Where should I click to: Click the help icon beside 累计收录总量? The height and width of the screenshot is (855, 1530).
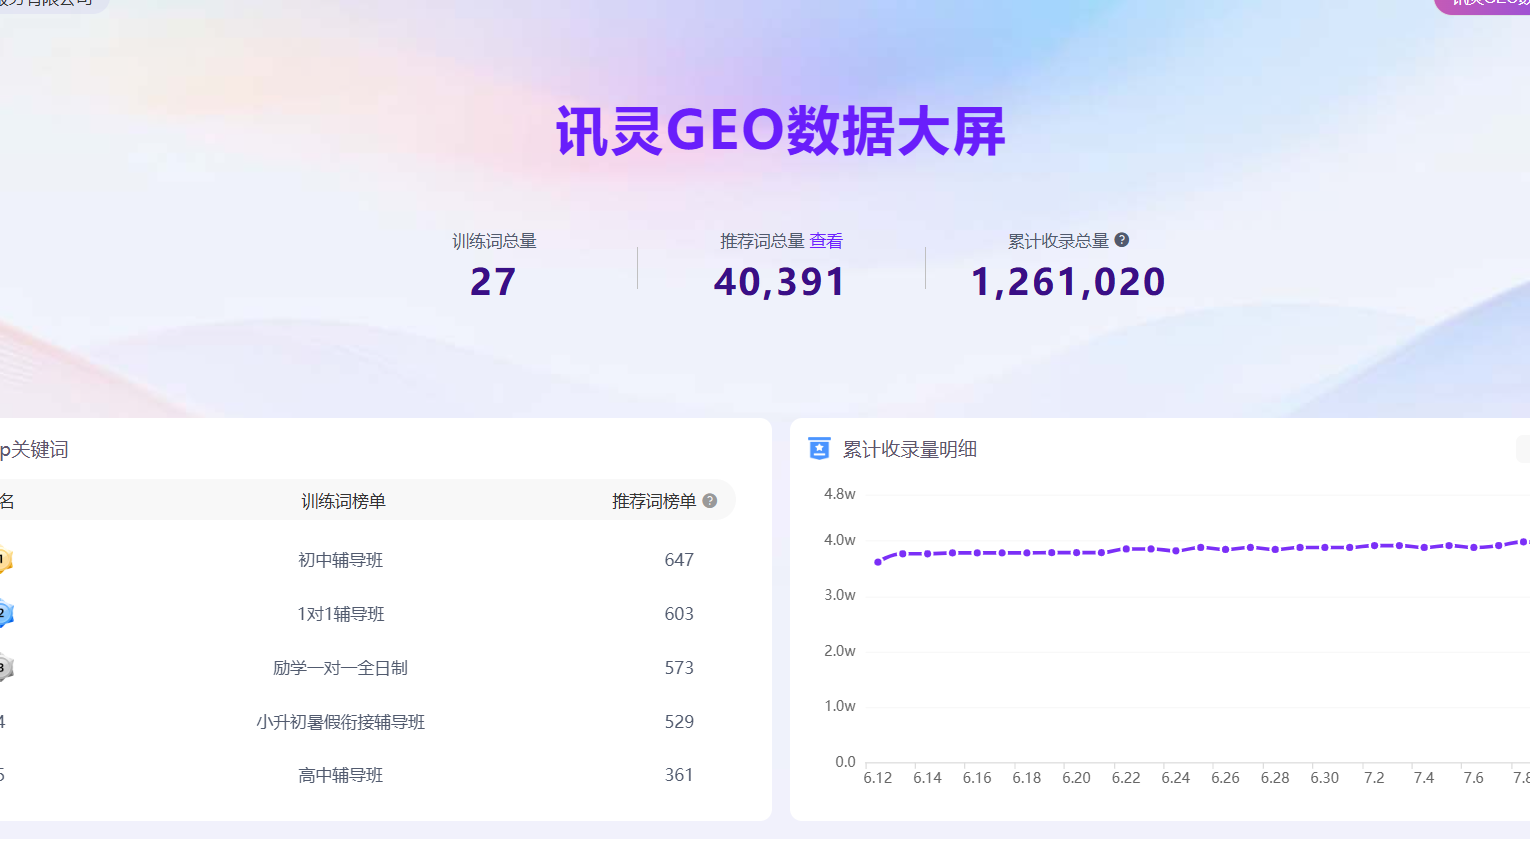point(1122,240)
